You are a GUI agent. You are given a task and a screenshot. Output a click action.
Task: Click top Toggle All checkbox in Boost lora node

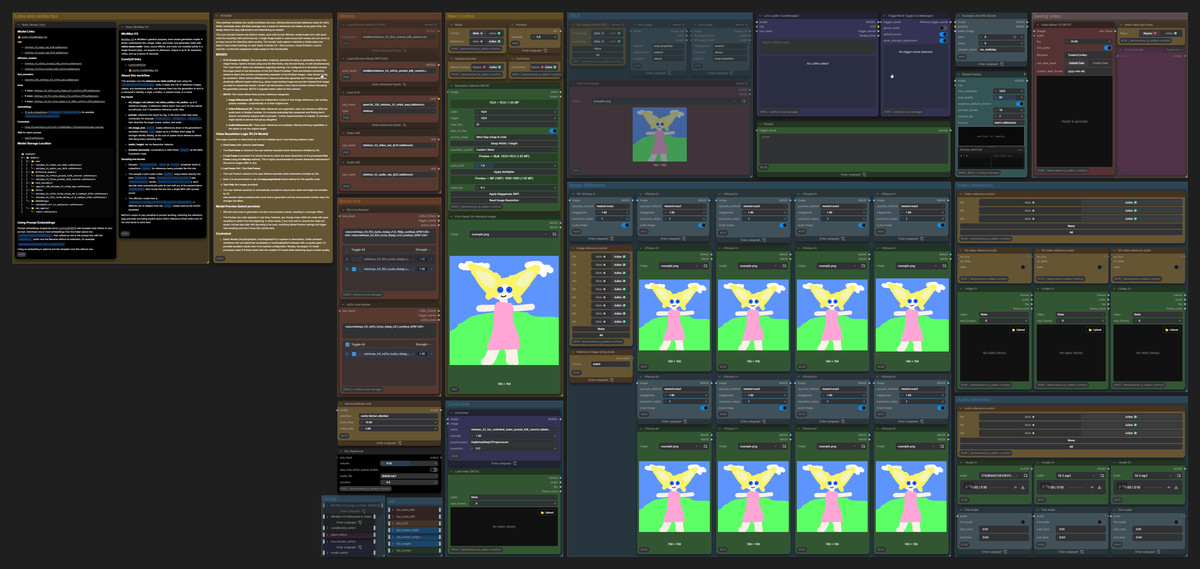click(x=347, y=250)
